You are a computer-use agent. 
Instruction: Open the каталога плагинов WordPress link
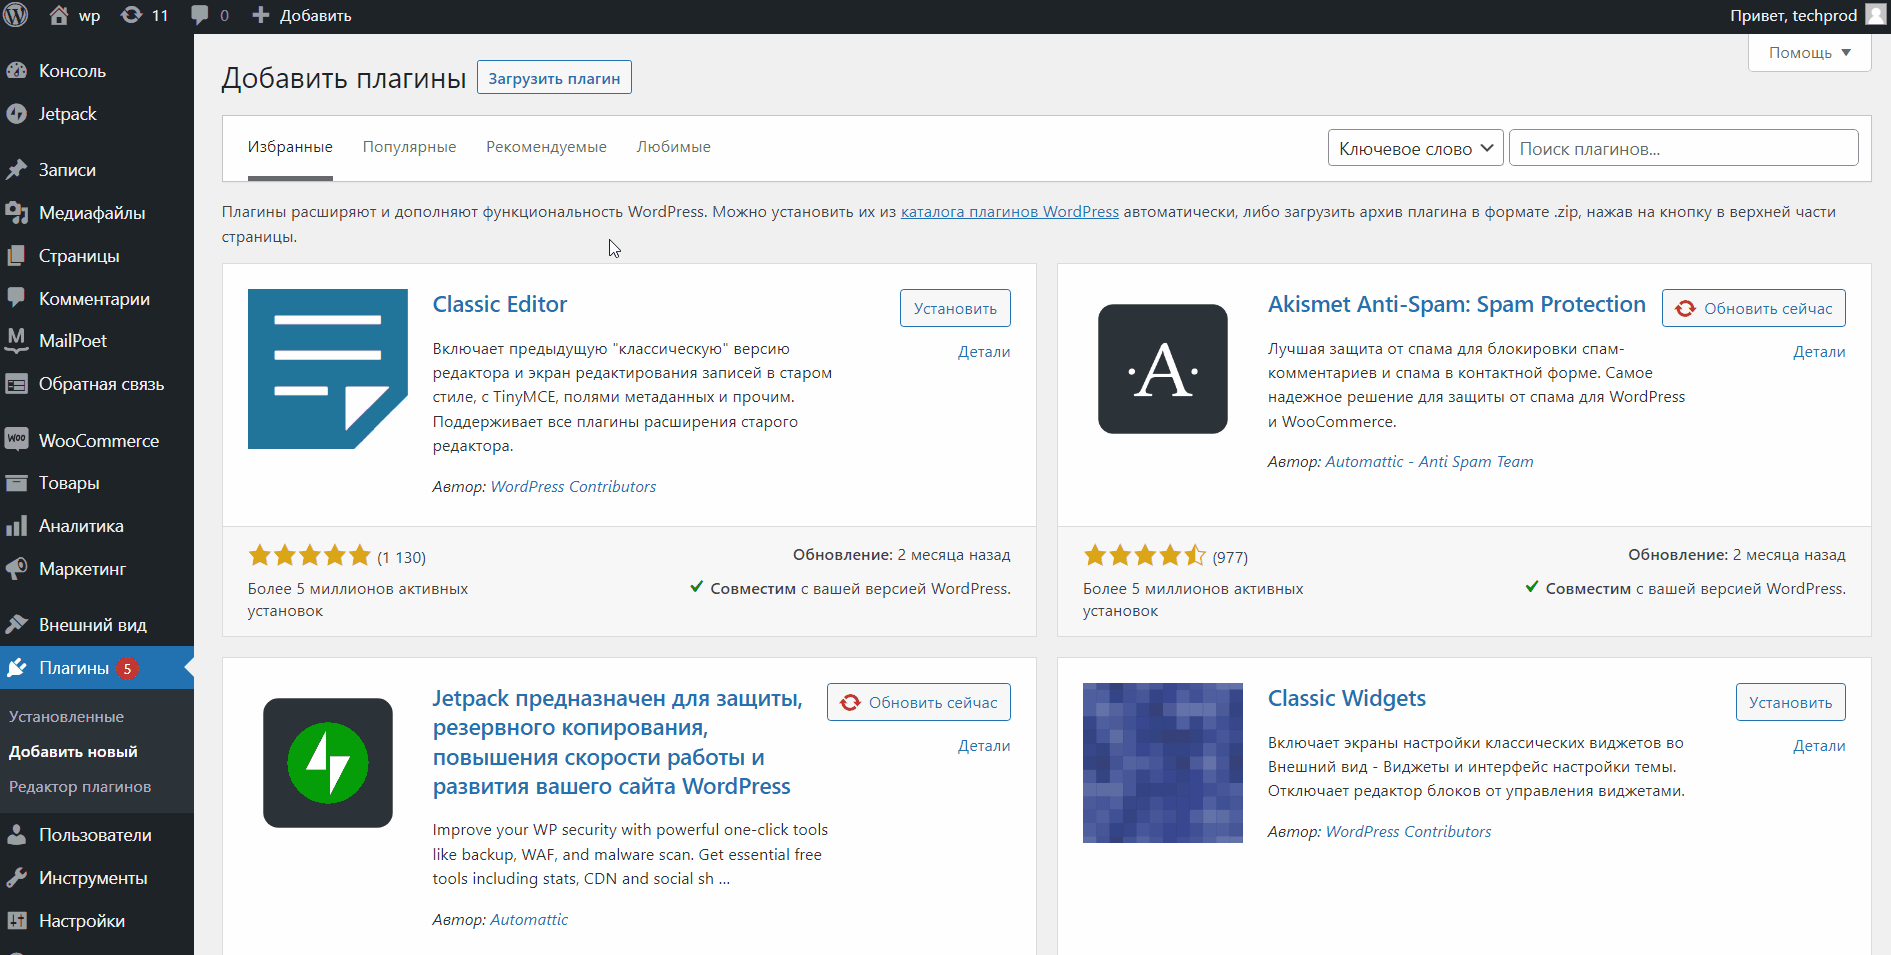pyautogui.click(x=1009, y=212)
